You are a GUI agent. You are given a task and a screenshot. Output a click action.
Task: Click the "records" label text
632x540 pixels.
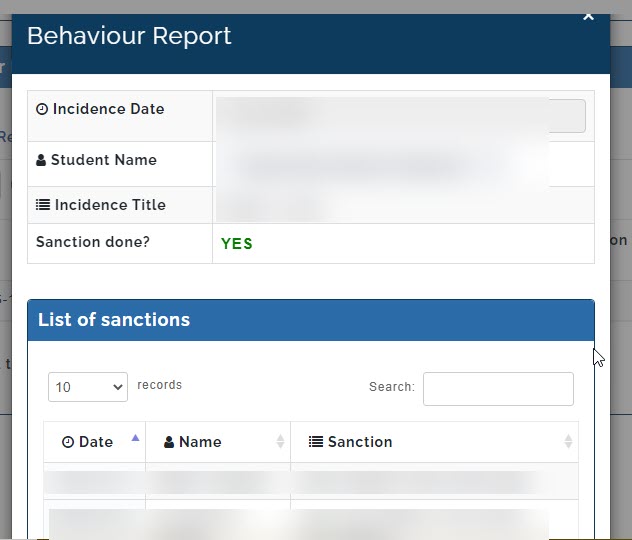click(x=160, y=385)
